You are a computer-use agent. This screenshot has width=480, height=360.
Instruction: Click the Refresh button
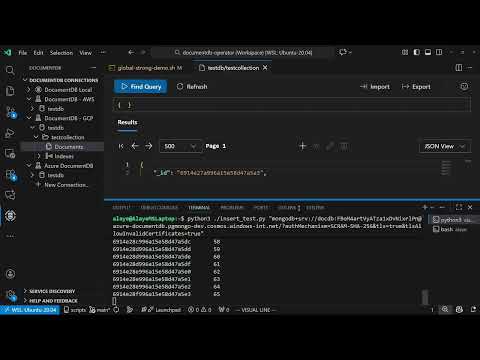192,87
